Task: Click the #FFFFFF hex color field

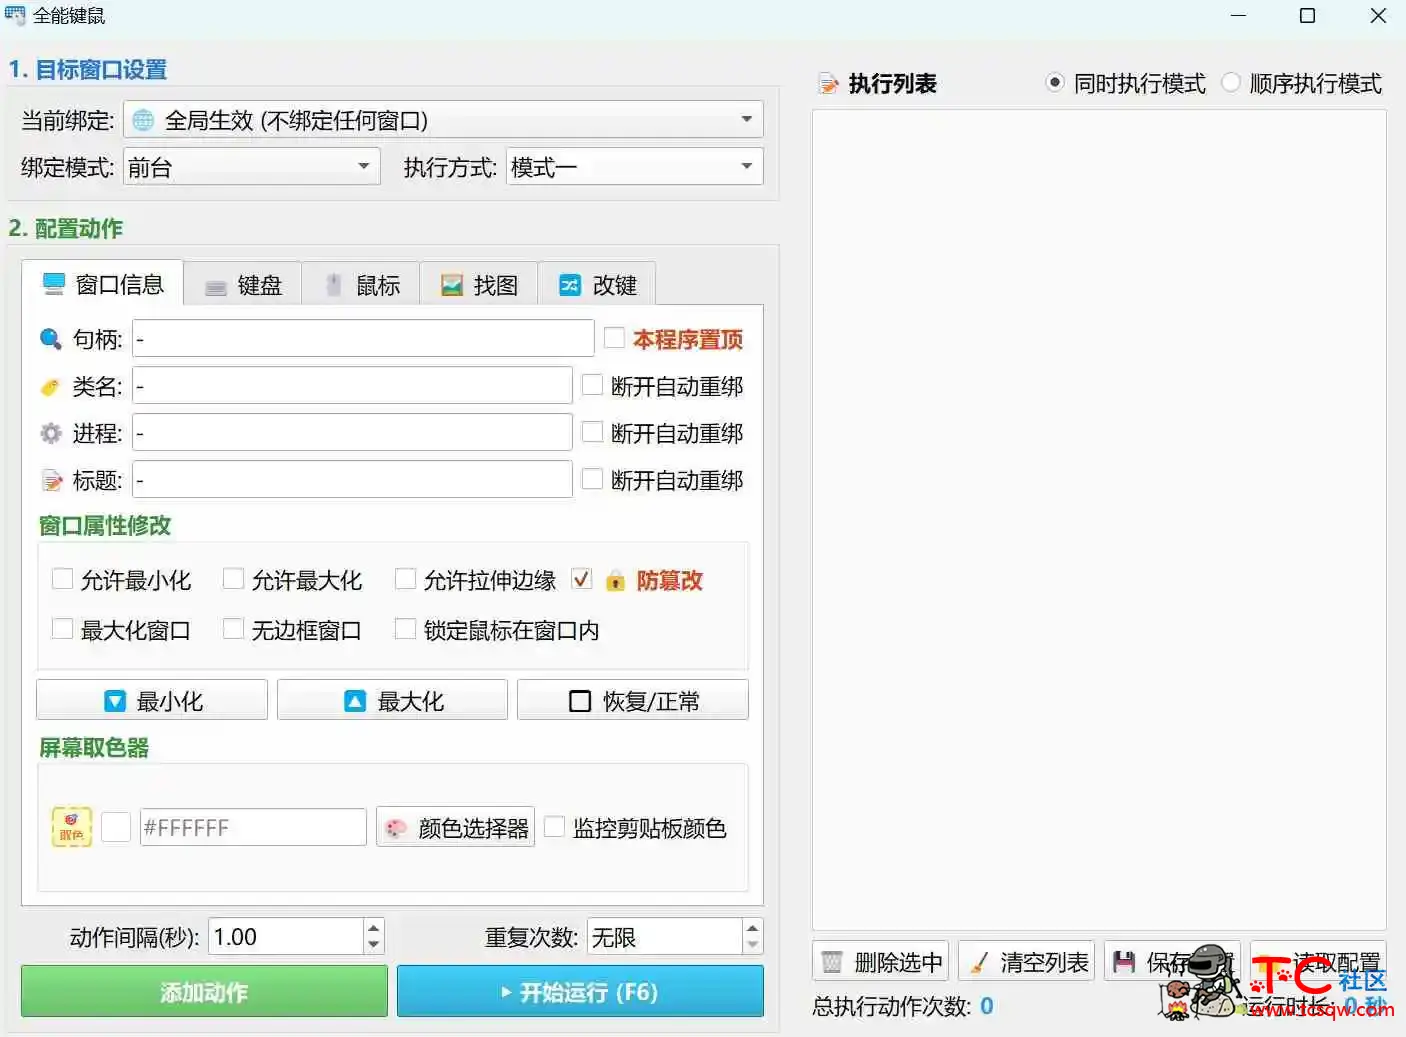Action: [253, 827]
